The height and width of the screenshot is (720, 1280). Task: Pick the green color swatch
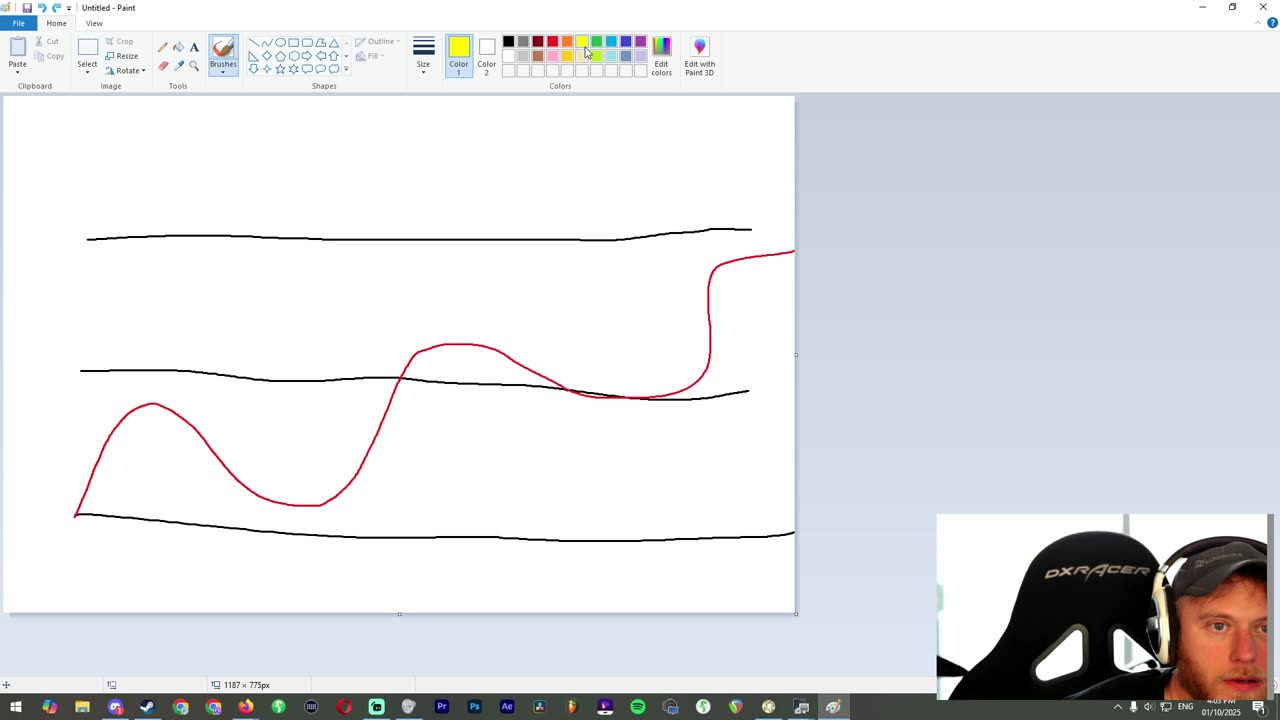(x=596, y=42)
